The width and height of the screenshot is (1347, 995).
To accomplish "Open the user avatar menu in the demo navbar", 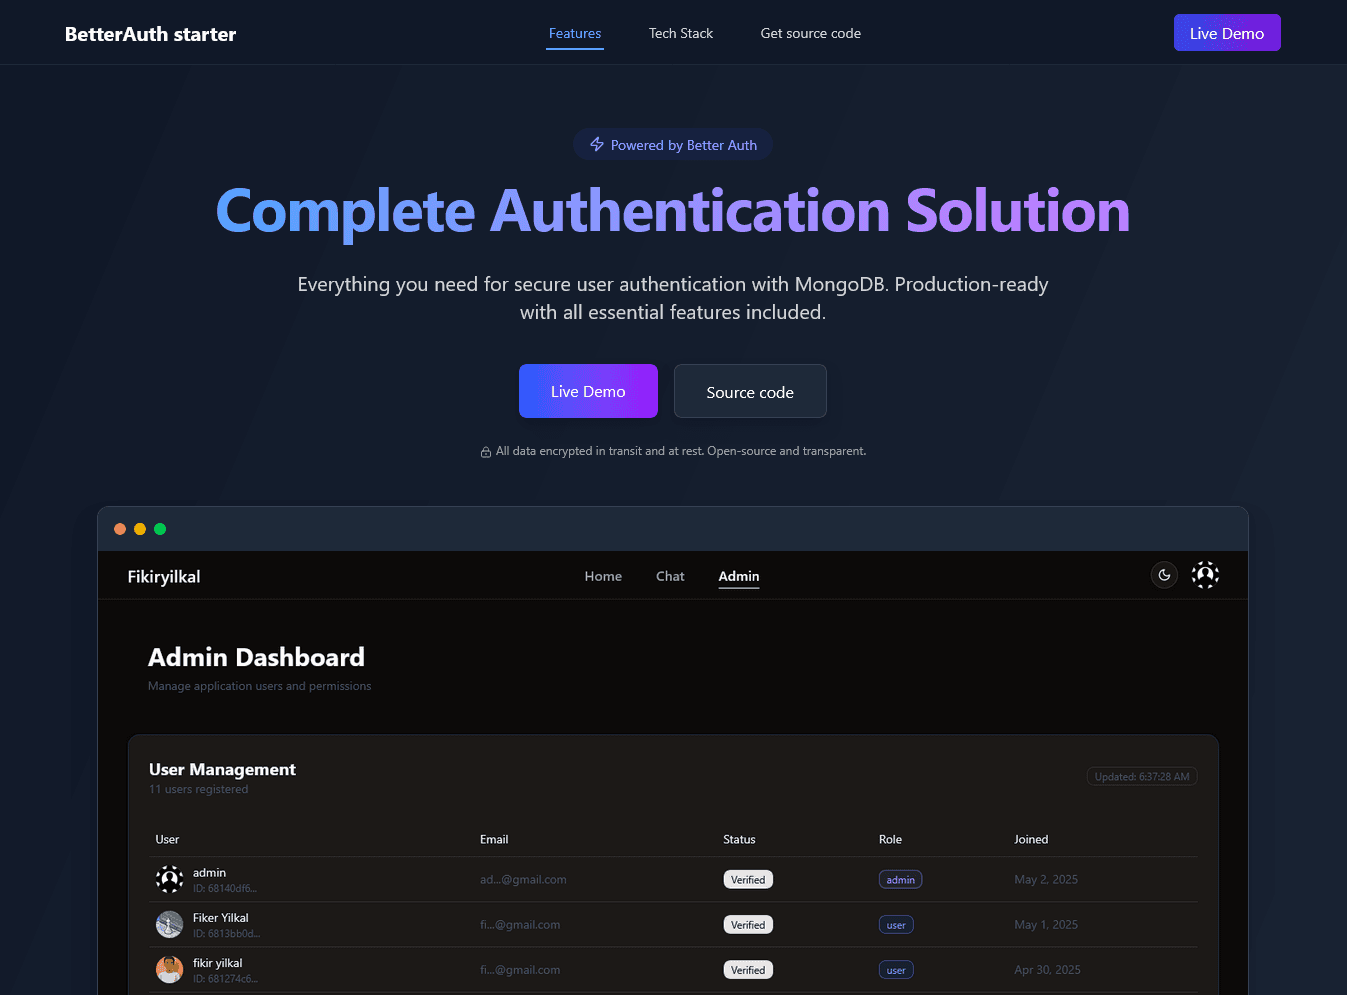I will coord(1205,574).
